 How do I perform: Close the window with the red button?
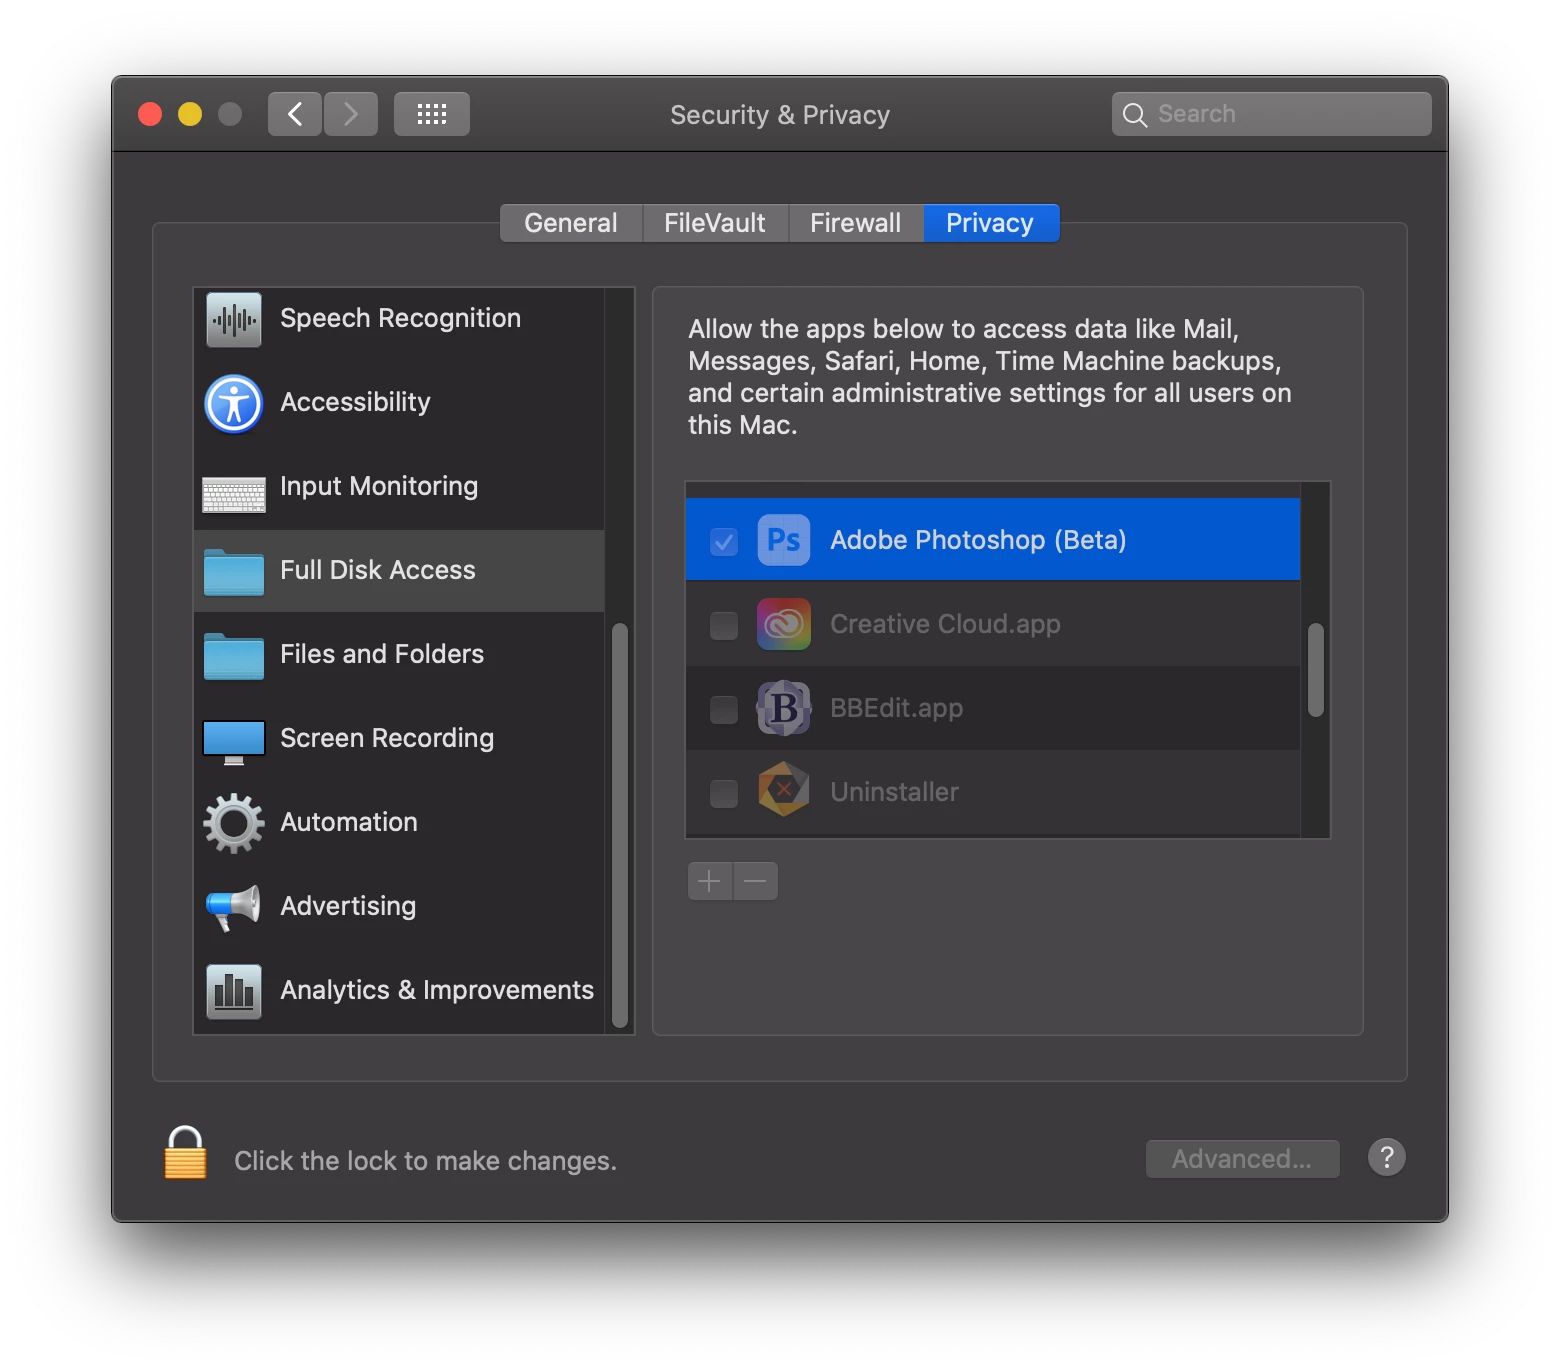(150, 114)
